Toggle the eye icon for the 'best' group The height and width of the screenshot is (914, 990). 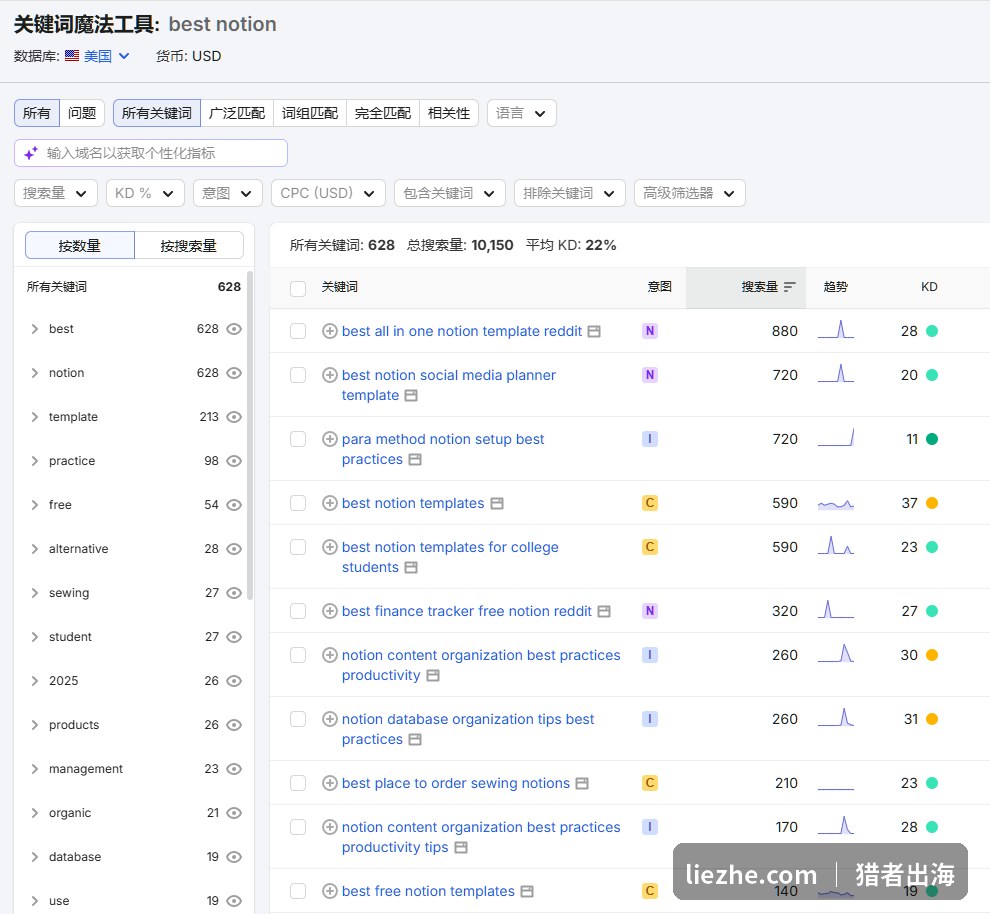coord(234,329)
